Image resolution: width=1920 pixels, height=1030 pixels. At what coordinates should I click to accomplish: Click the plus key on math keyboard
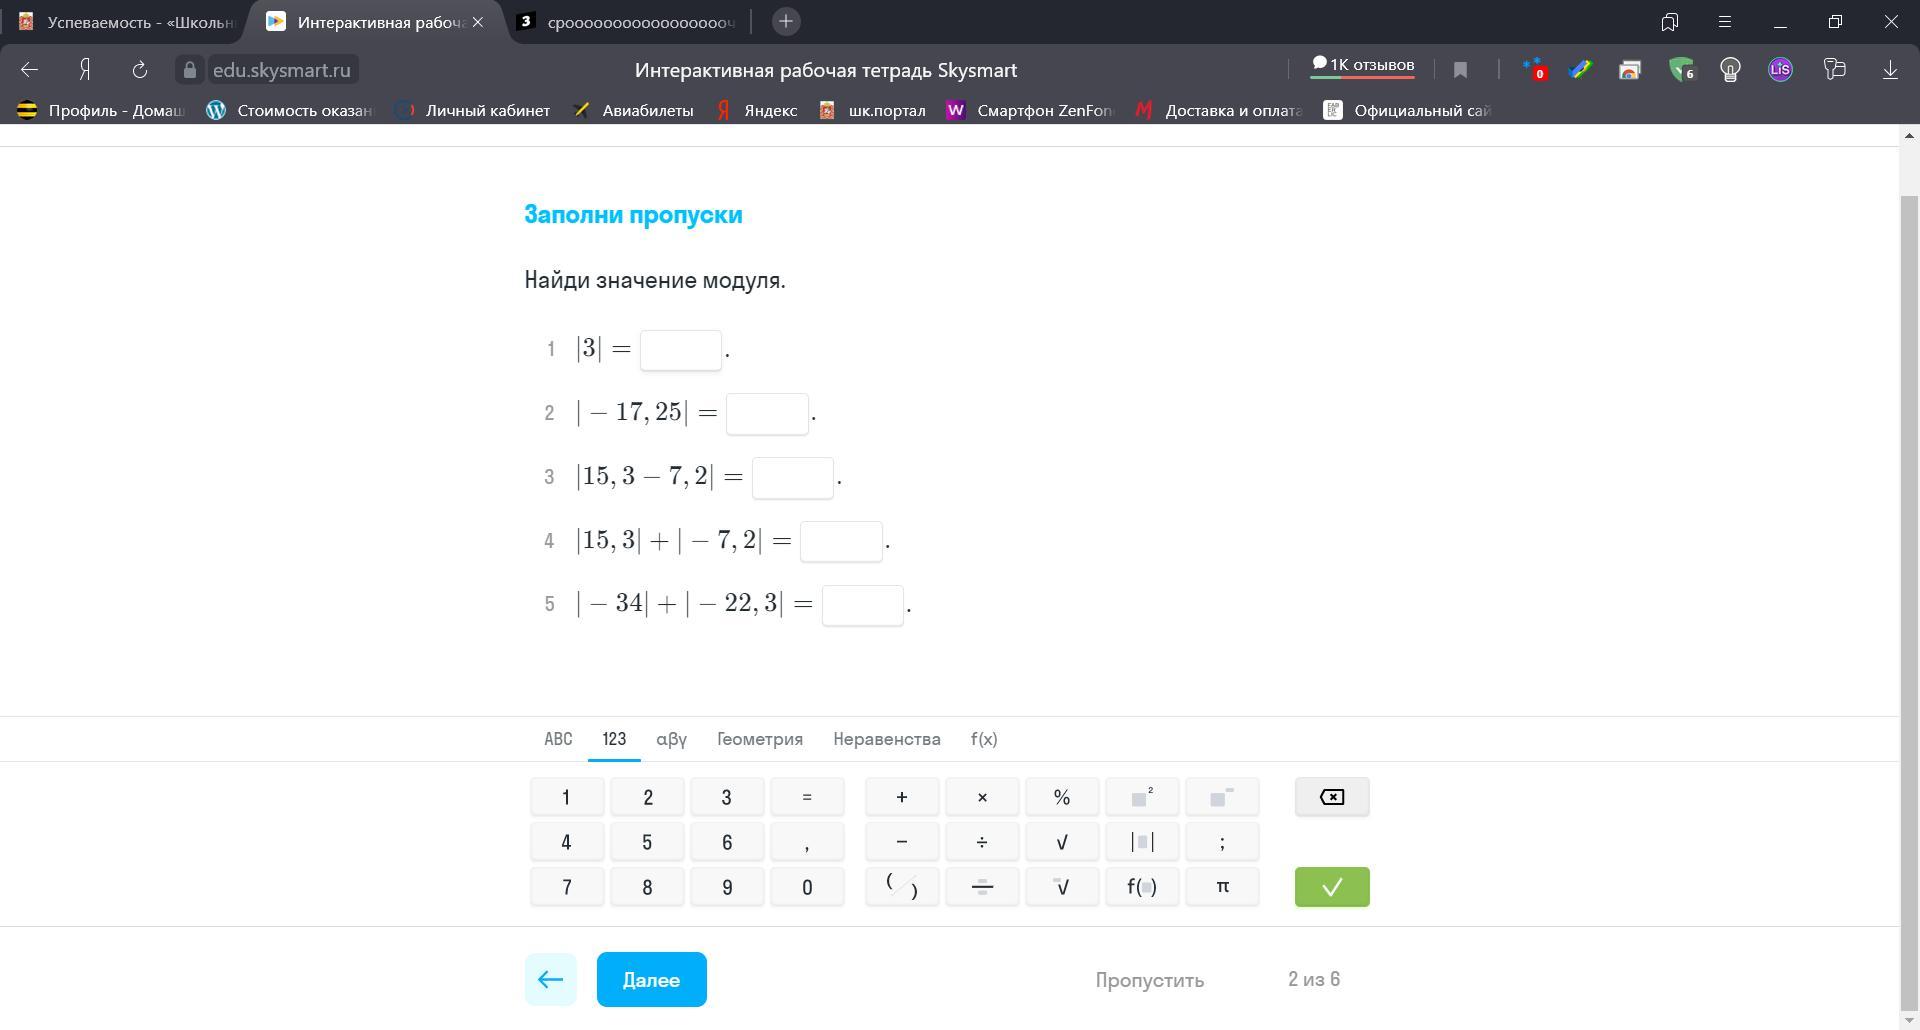pyautogui.click(x=902, y=797)
